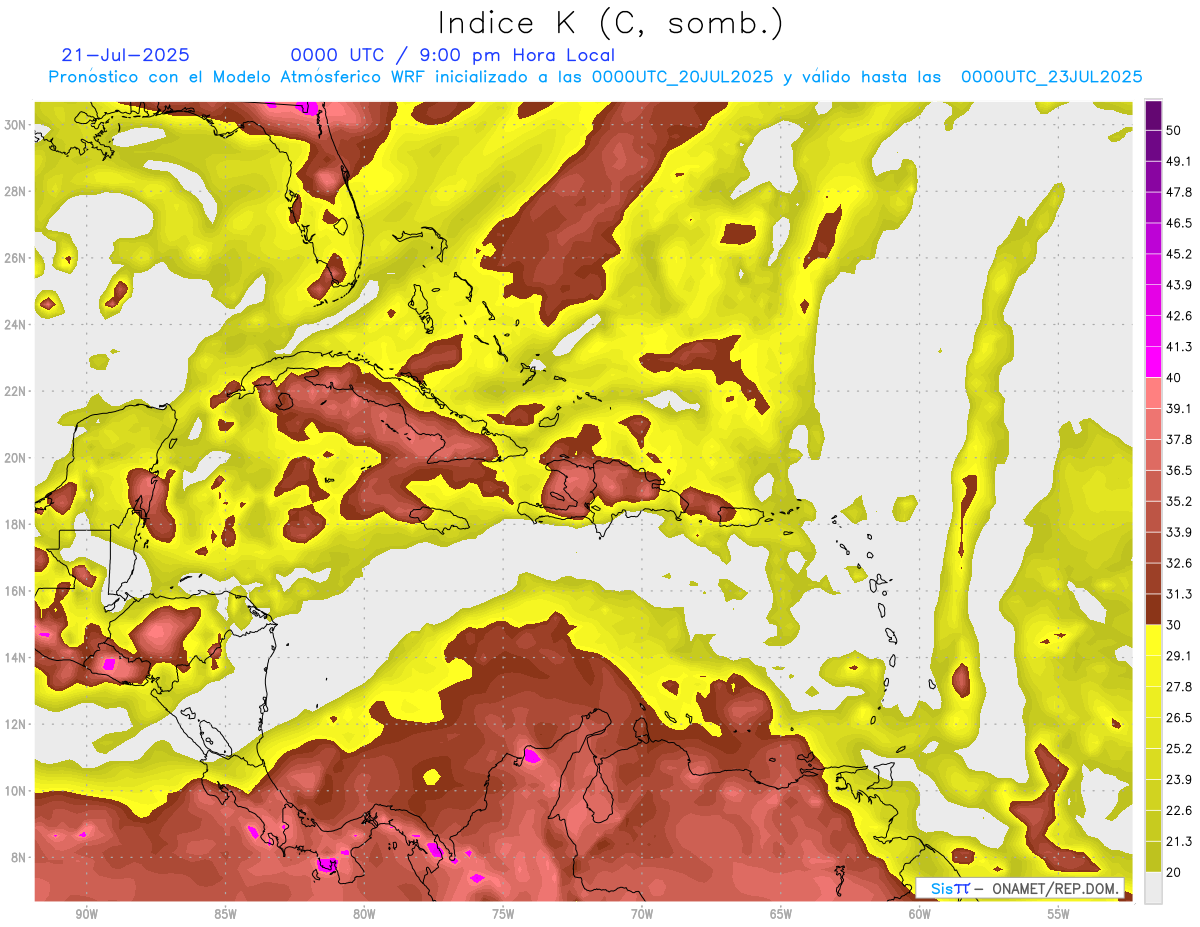Click the 'Indice K (C, somb.)' title
The image size is (1200, 927).
tap(610, 23)
